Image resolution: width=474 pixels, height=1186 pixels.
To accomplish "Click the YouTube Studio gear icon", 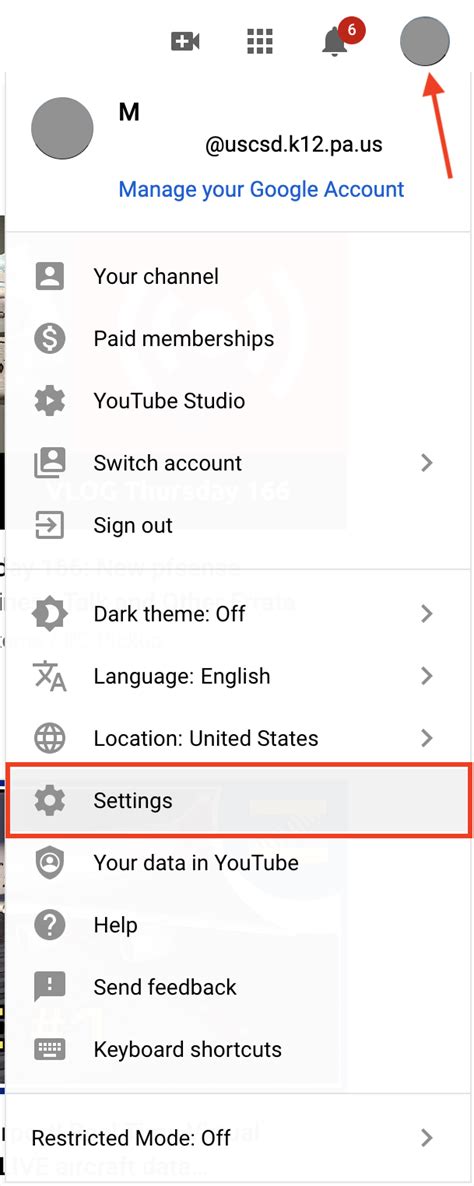I will [50, 400].
